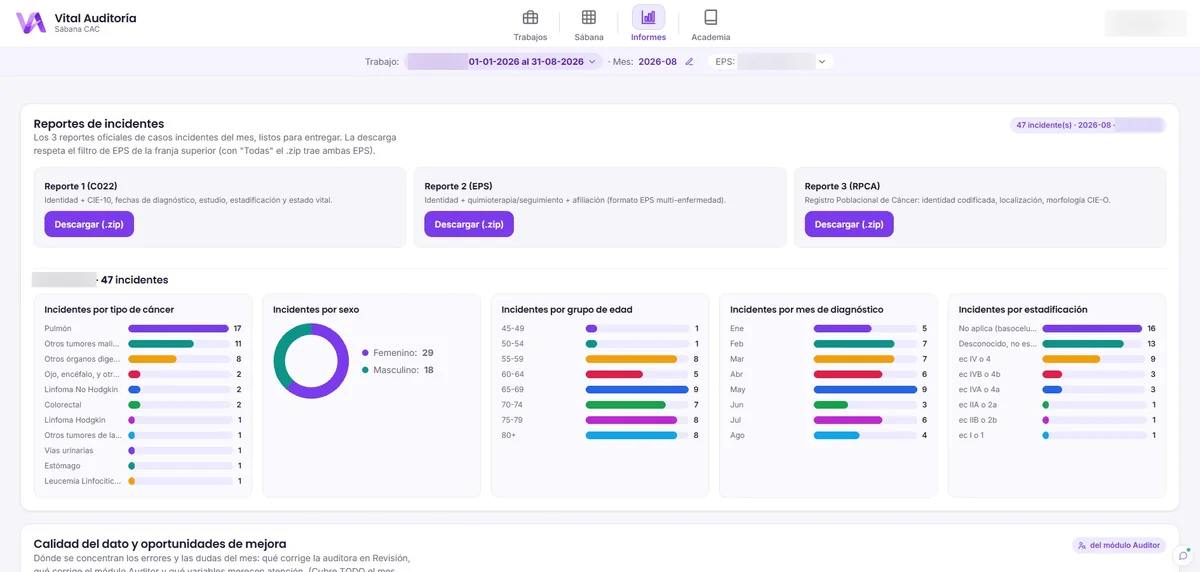Click the pencil icon to edit Mes
The image size is (1200, 572).
click(689, 62)
